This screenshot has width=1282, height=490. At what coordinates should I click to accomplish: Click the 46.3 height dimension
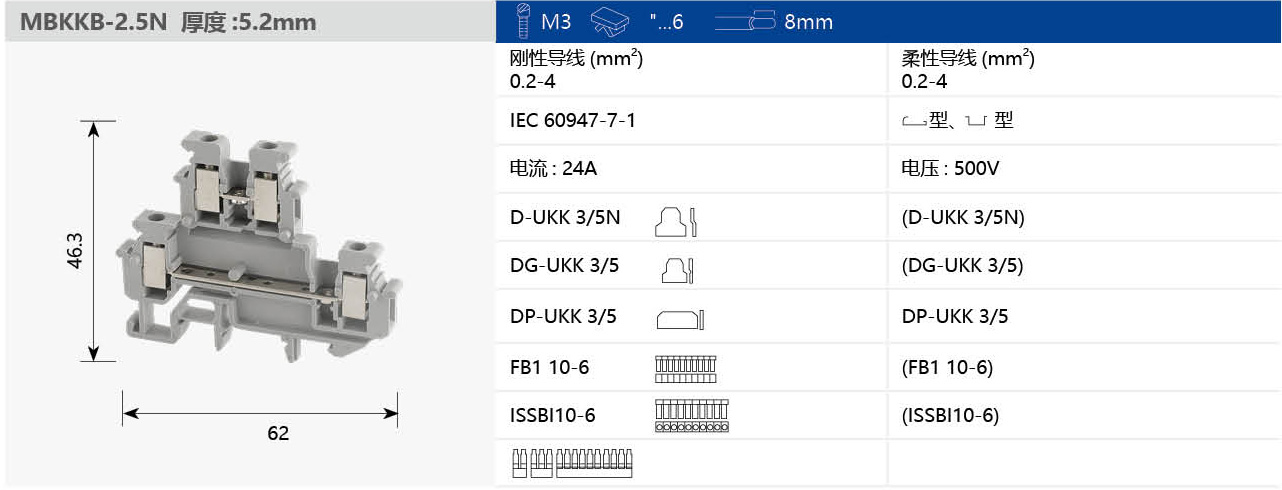coord(73,250)
